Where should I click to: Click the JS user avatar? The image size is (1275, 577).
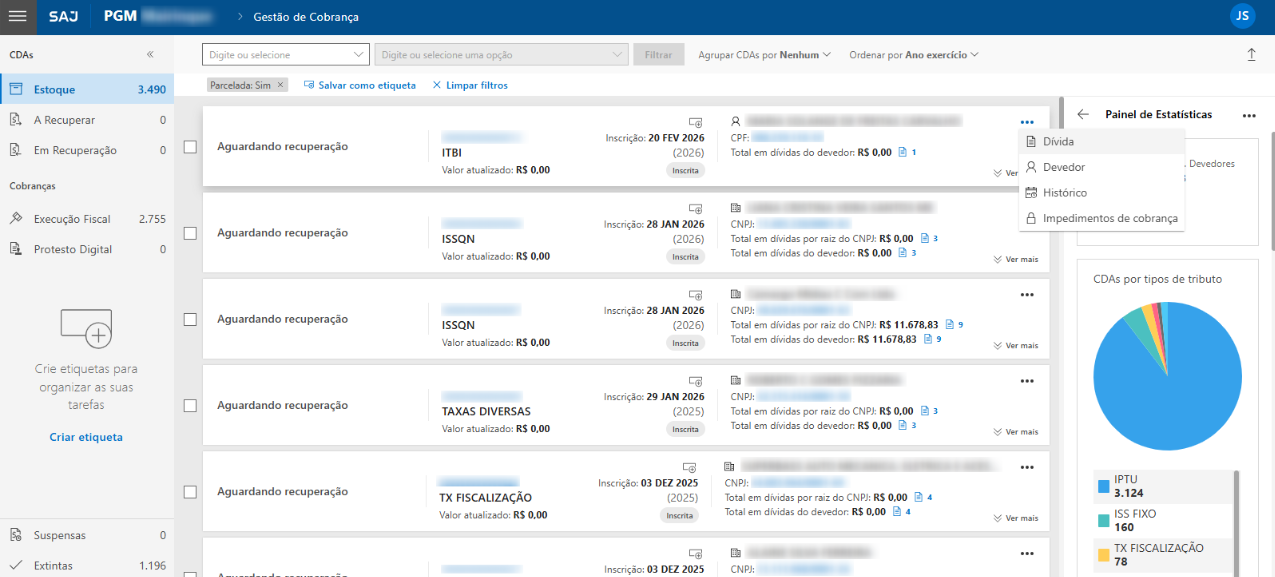click(1242, 16)
